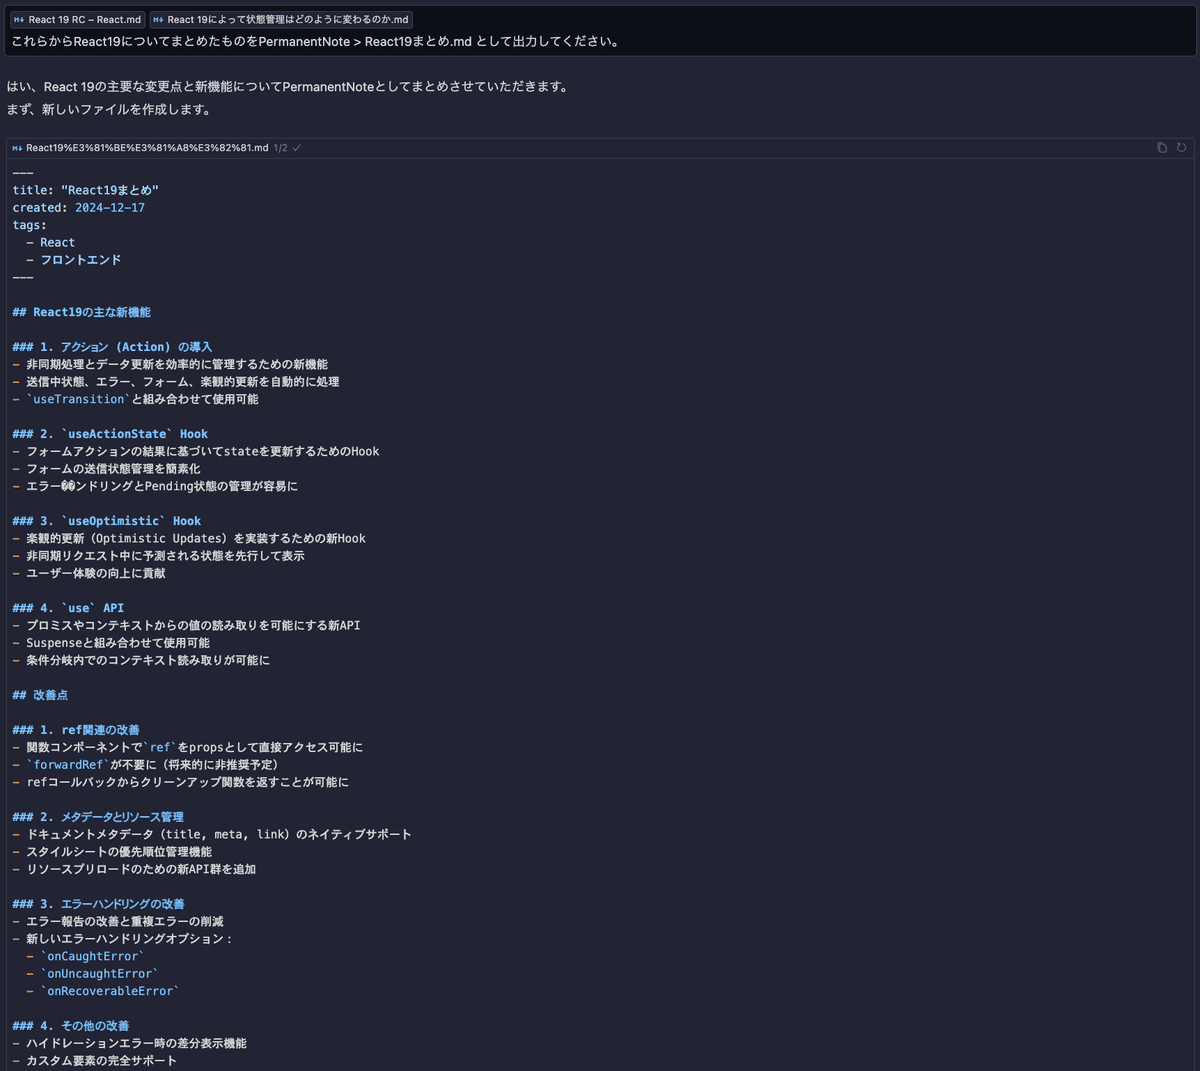Click the markdown icon on React 19 RC chip
Image resolution: width=1200 pixels, height=1071 pixels.
coord(19,19)
